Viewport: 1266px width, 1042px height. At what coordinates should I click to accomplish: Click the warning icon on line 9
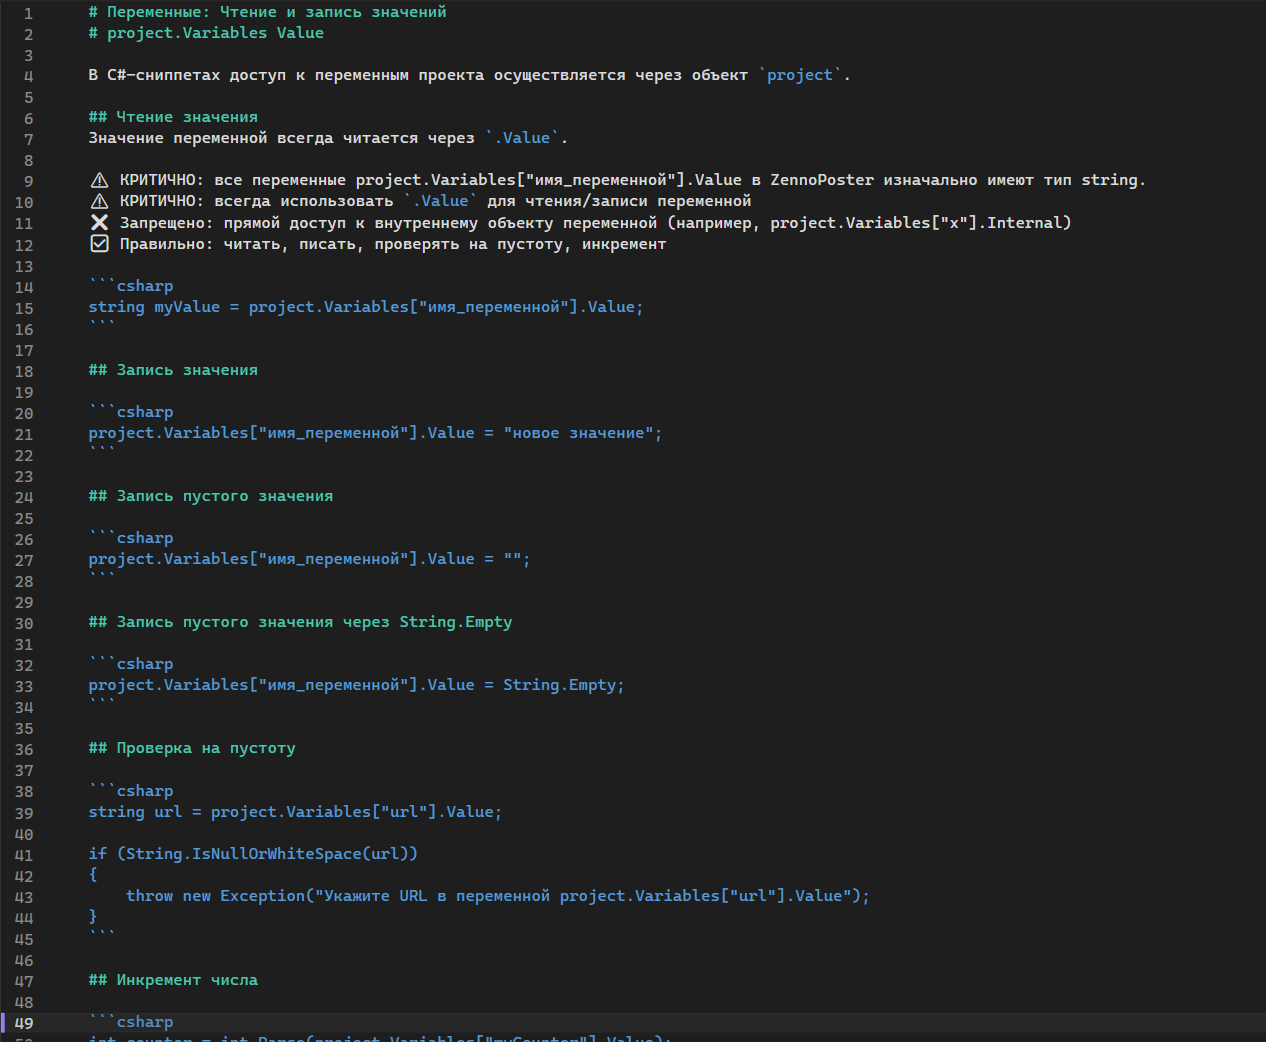click(99, 180)
